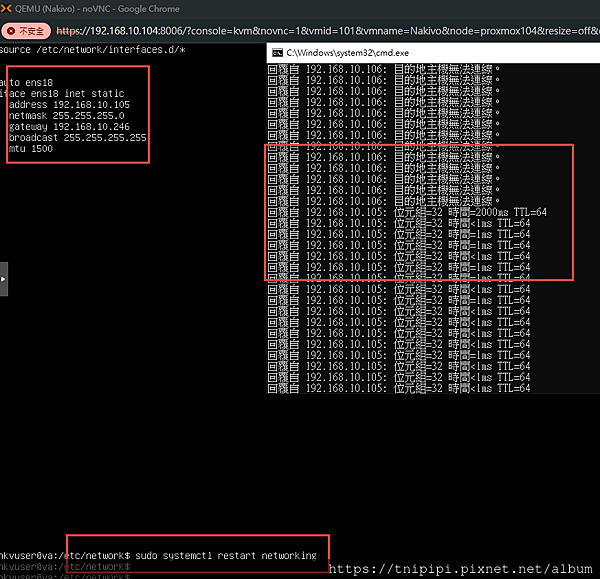Screen dimensions: 600x579
Task: Click the cmd.exe window icon
Action: click(x=277, y=53)
